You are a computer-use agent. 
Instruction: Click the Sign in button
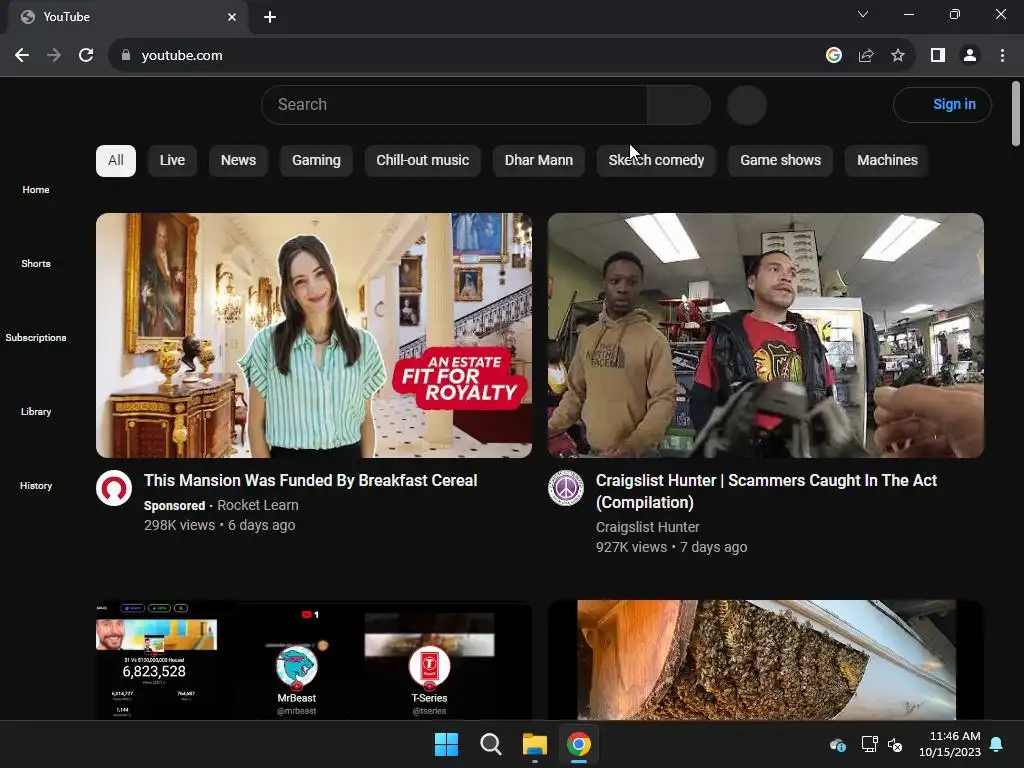(x=942, y=104)
